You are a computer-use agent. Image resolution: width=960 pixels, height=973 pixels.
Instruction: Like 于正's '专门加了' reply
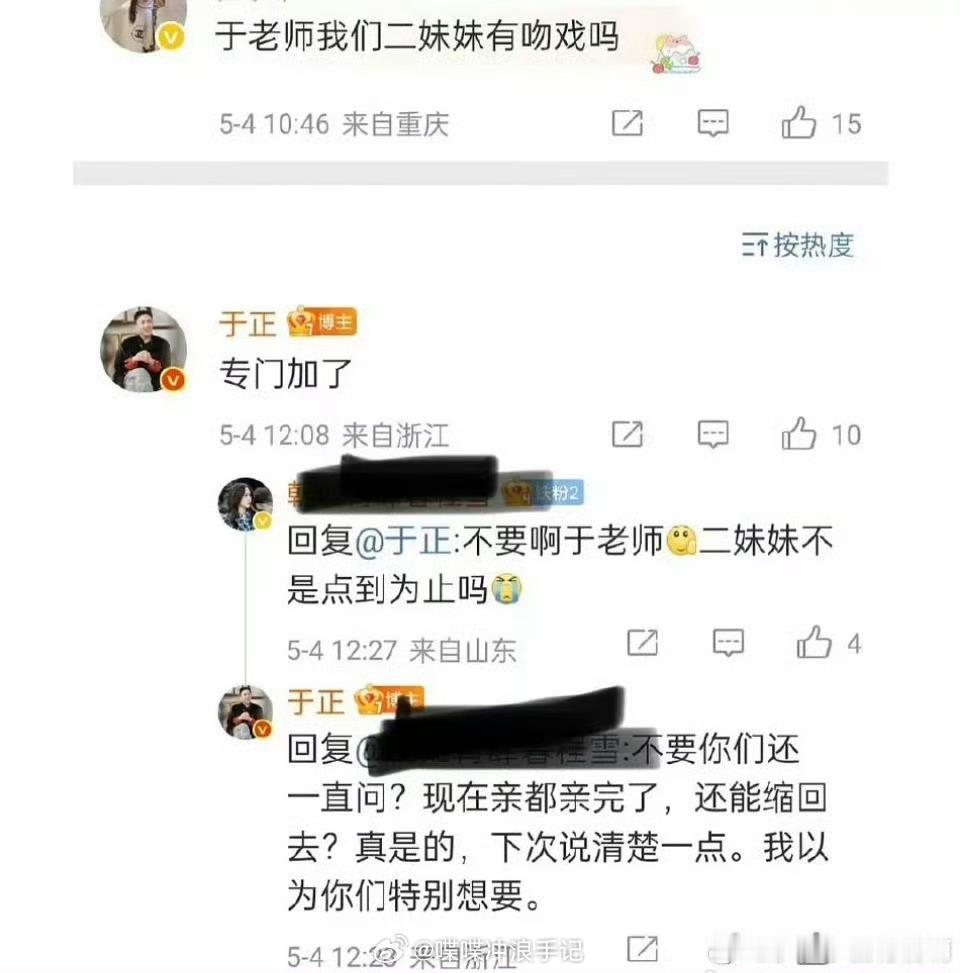(x=799, y=433)
